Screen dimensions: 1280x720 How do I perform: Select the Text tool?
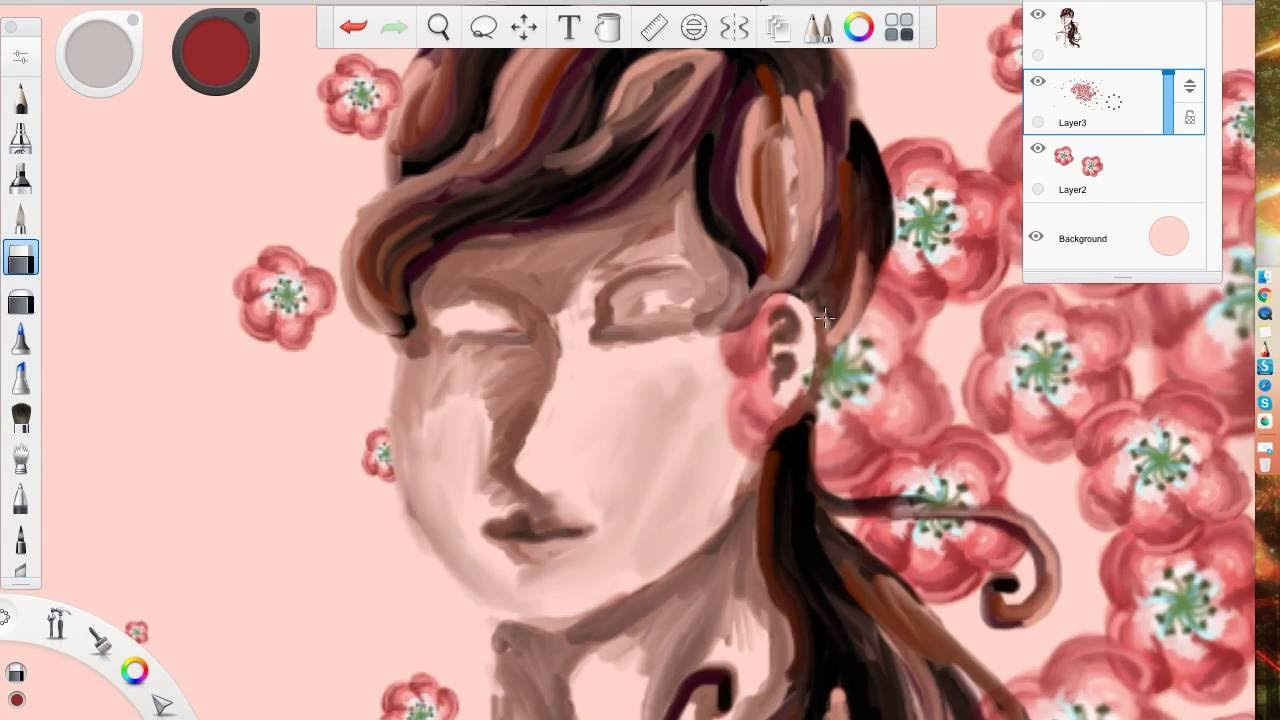pos(569,28)
